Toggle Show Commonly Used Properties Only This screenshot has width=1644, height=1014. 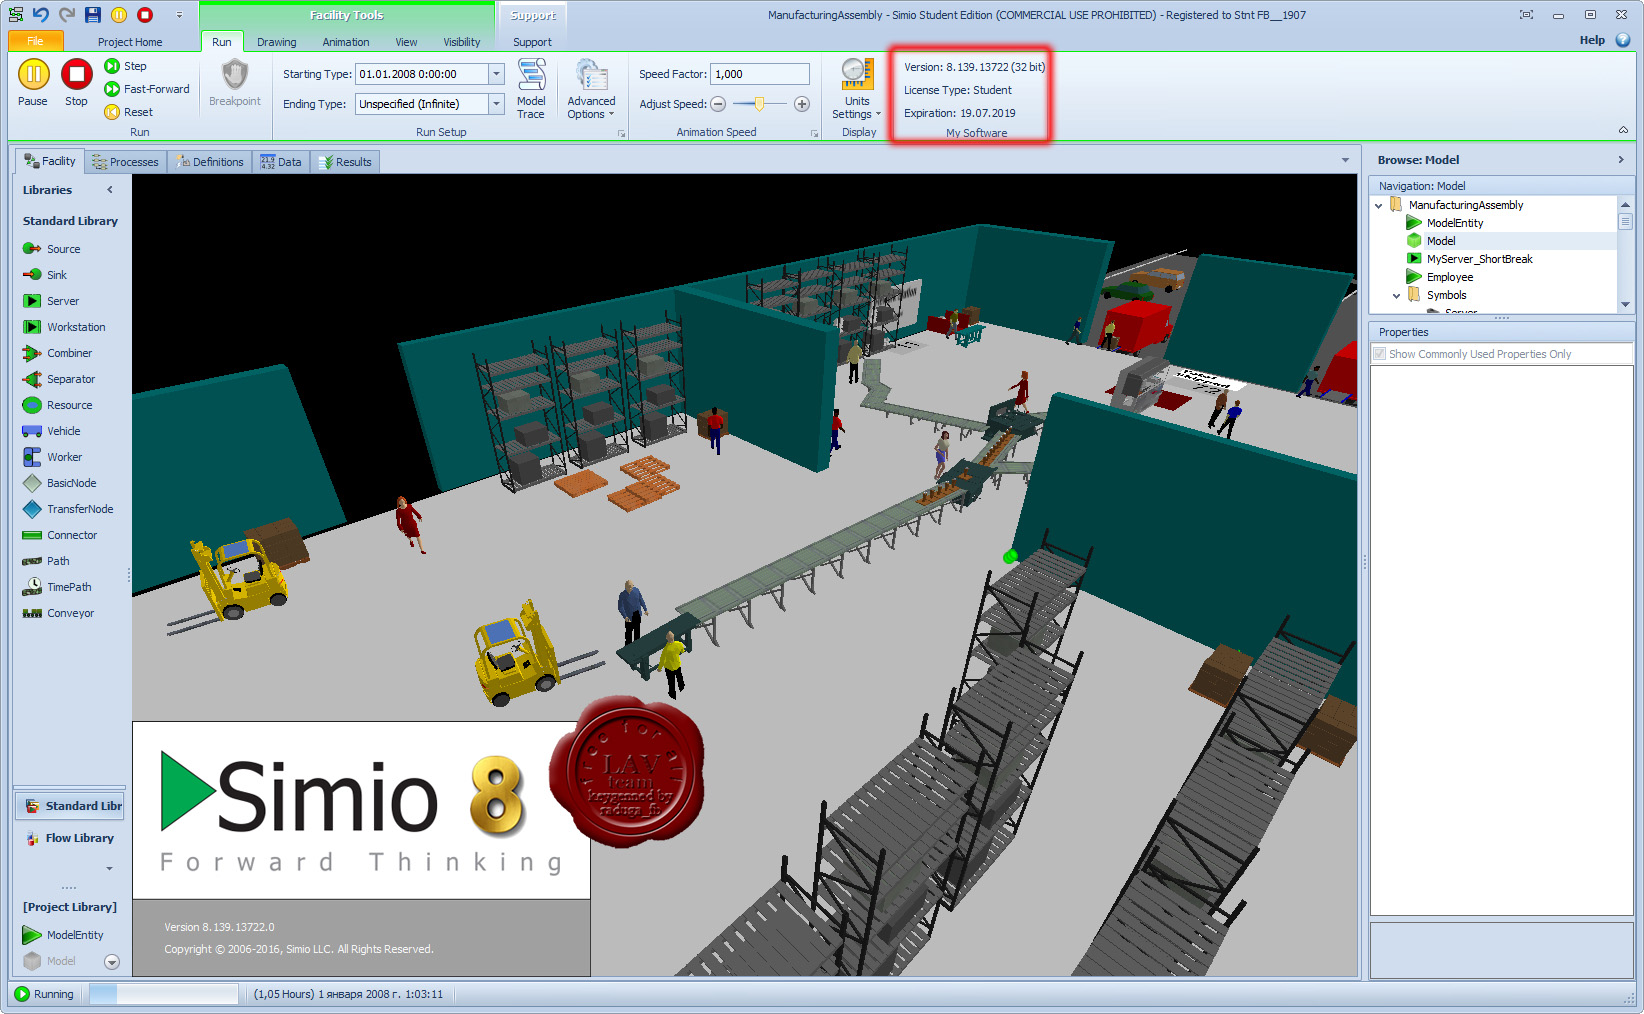(1380, 354)
